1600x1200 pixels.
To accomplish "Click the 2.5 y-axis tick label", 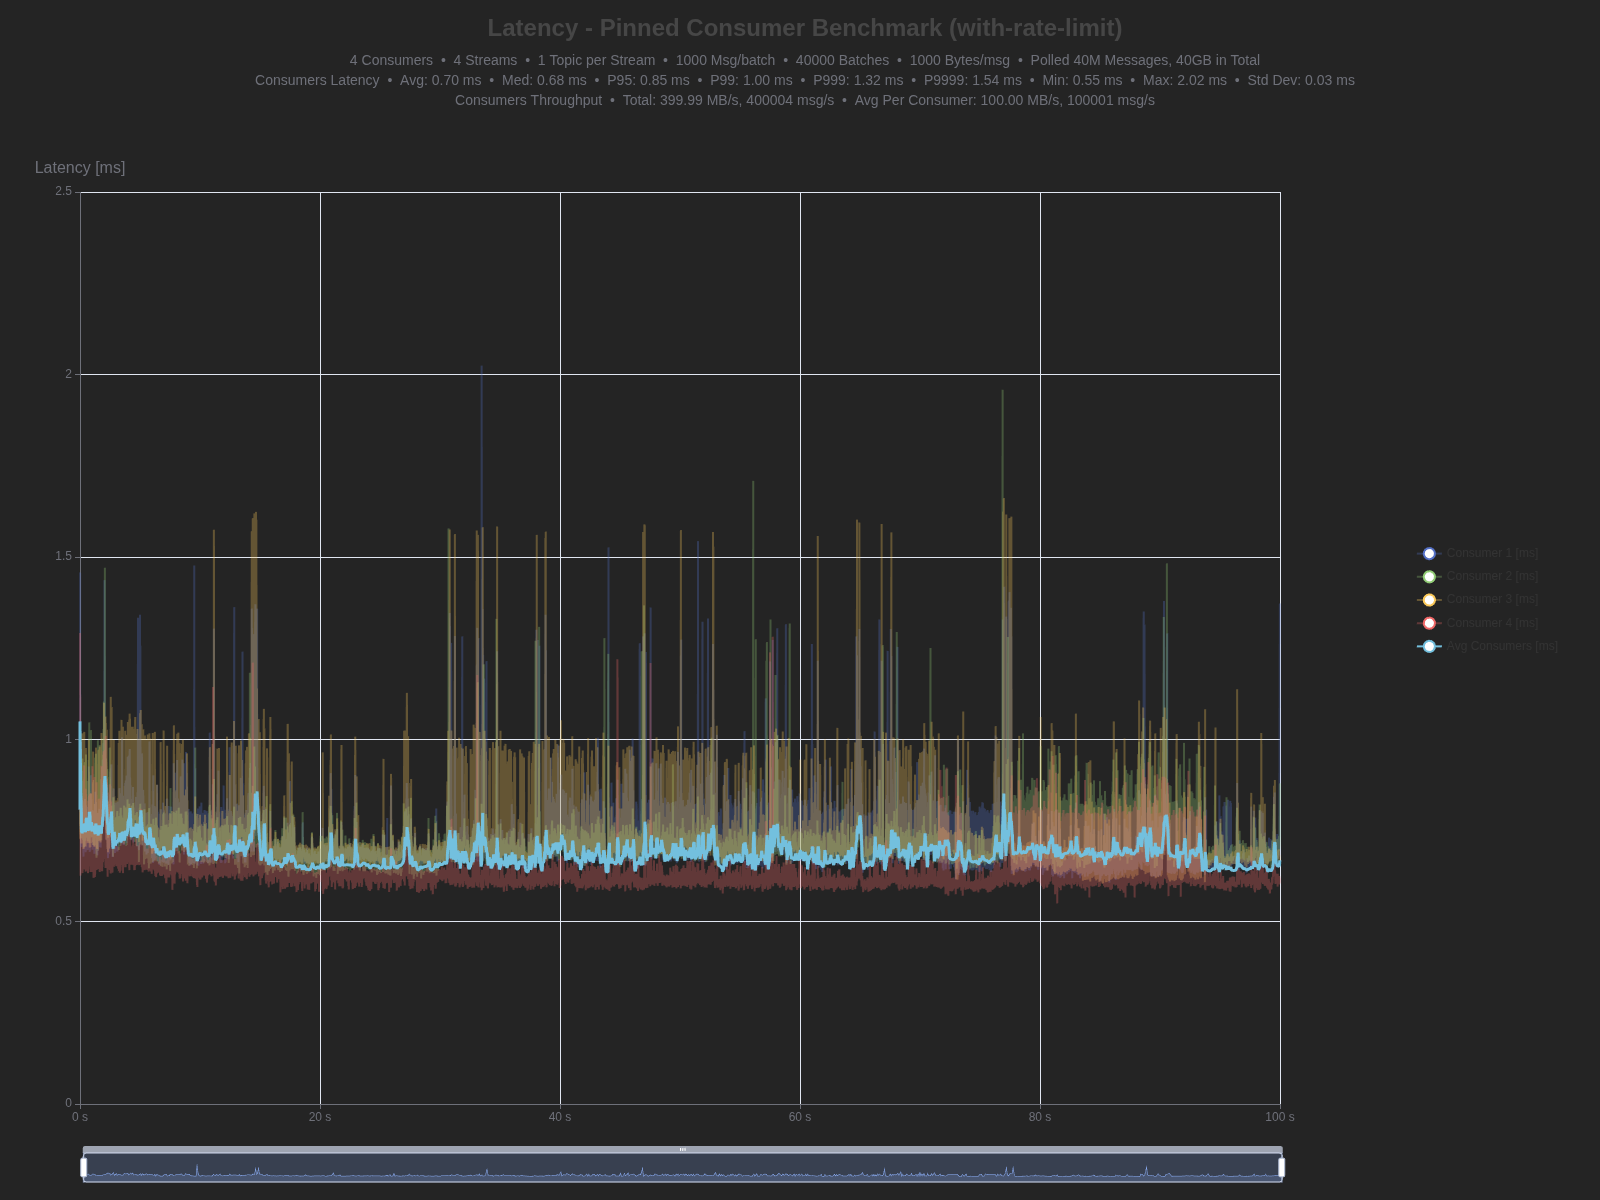I will (x=64, y=191).
